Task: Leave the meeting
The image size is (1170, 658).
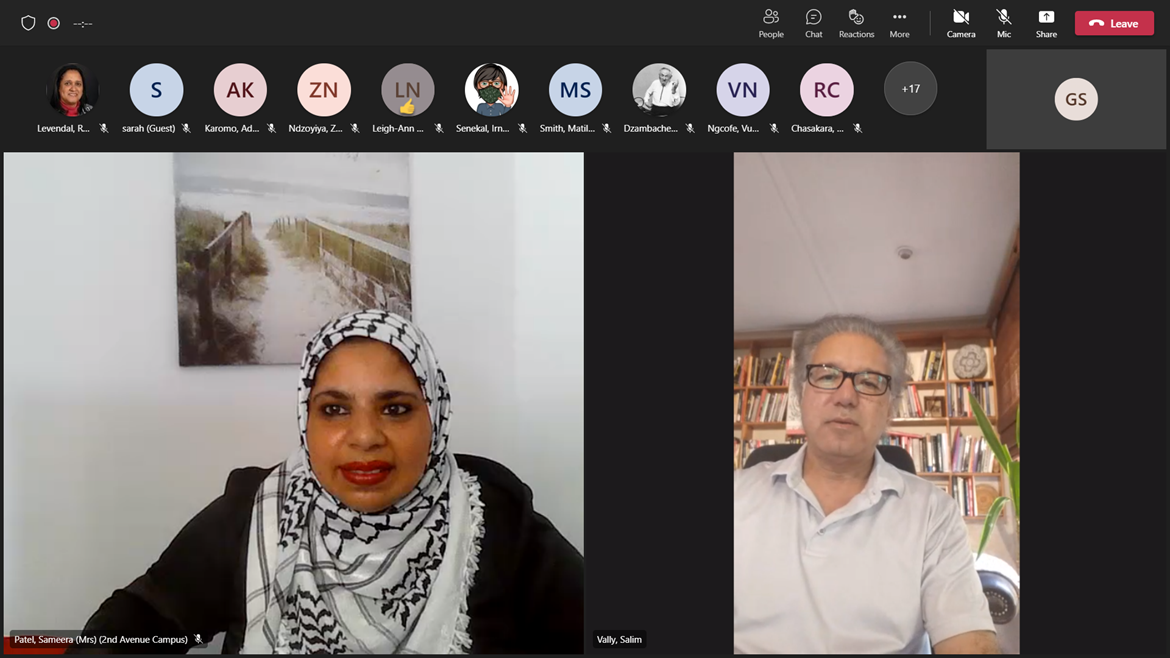Action: (x=1114, y=23)
